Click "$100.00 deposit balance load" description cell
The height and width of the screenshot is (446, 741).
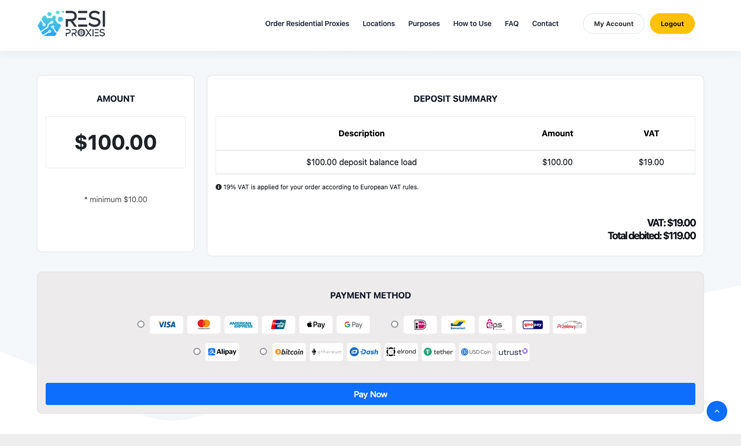pos(362,162)
